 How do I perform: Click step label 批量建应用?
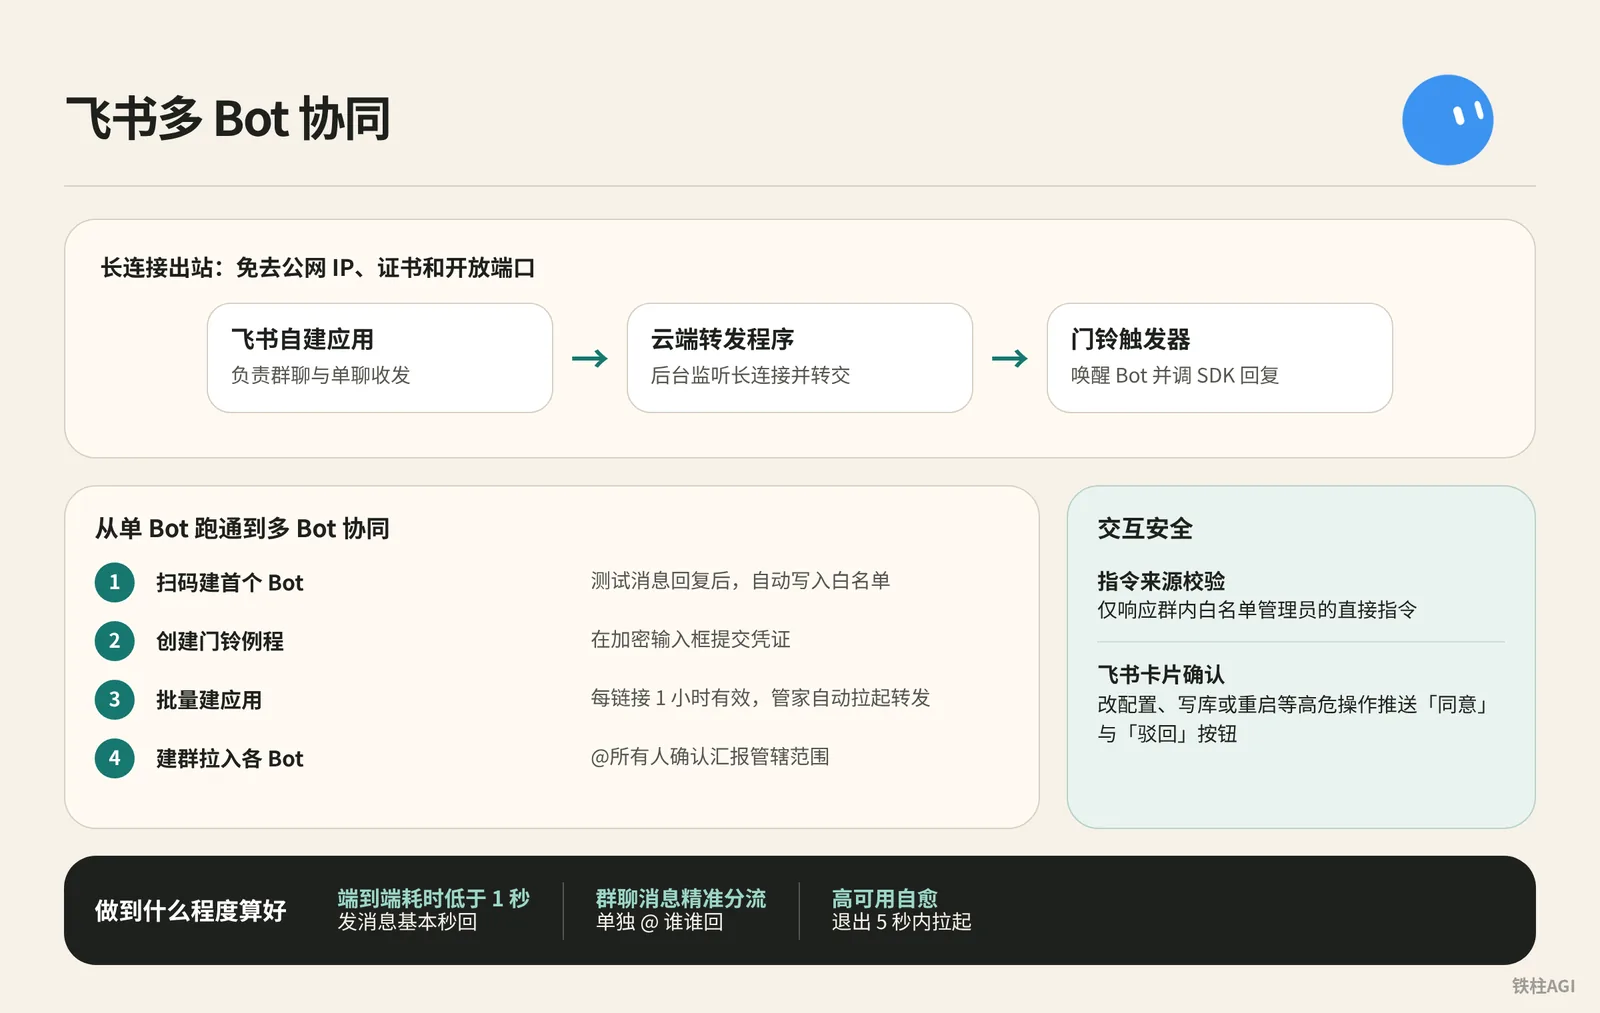coord(209,700)
